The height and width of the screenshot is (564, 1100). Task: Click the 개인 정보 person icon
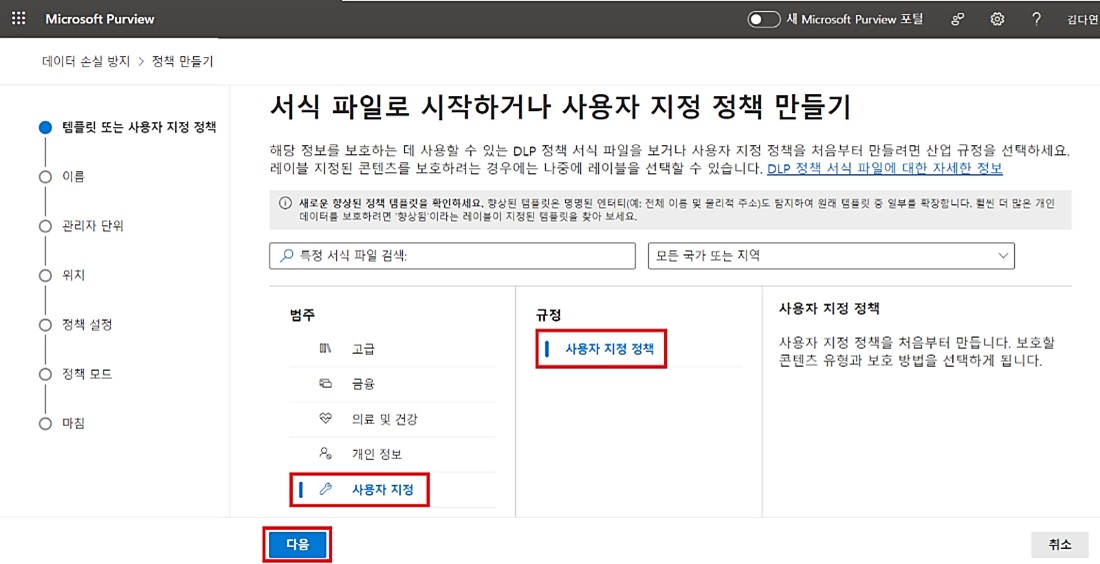(325, 453)
